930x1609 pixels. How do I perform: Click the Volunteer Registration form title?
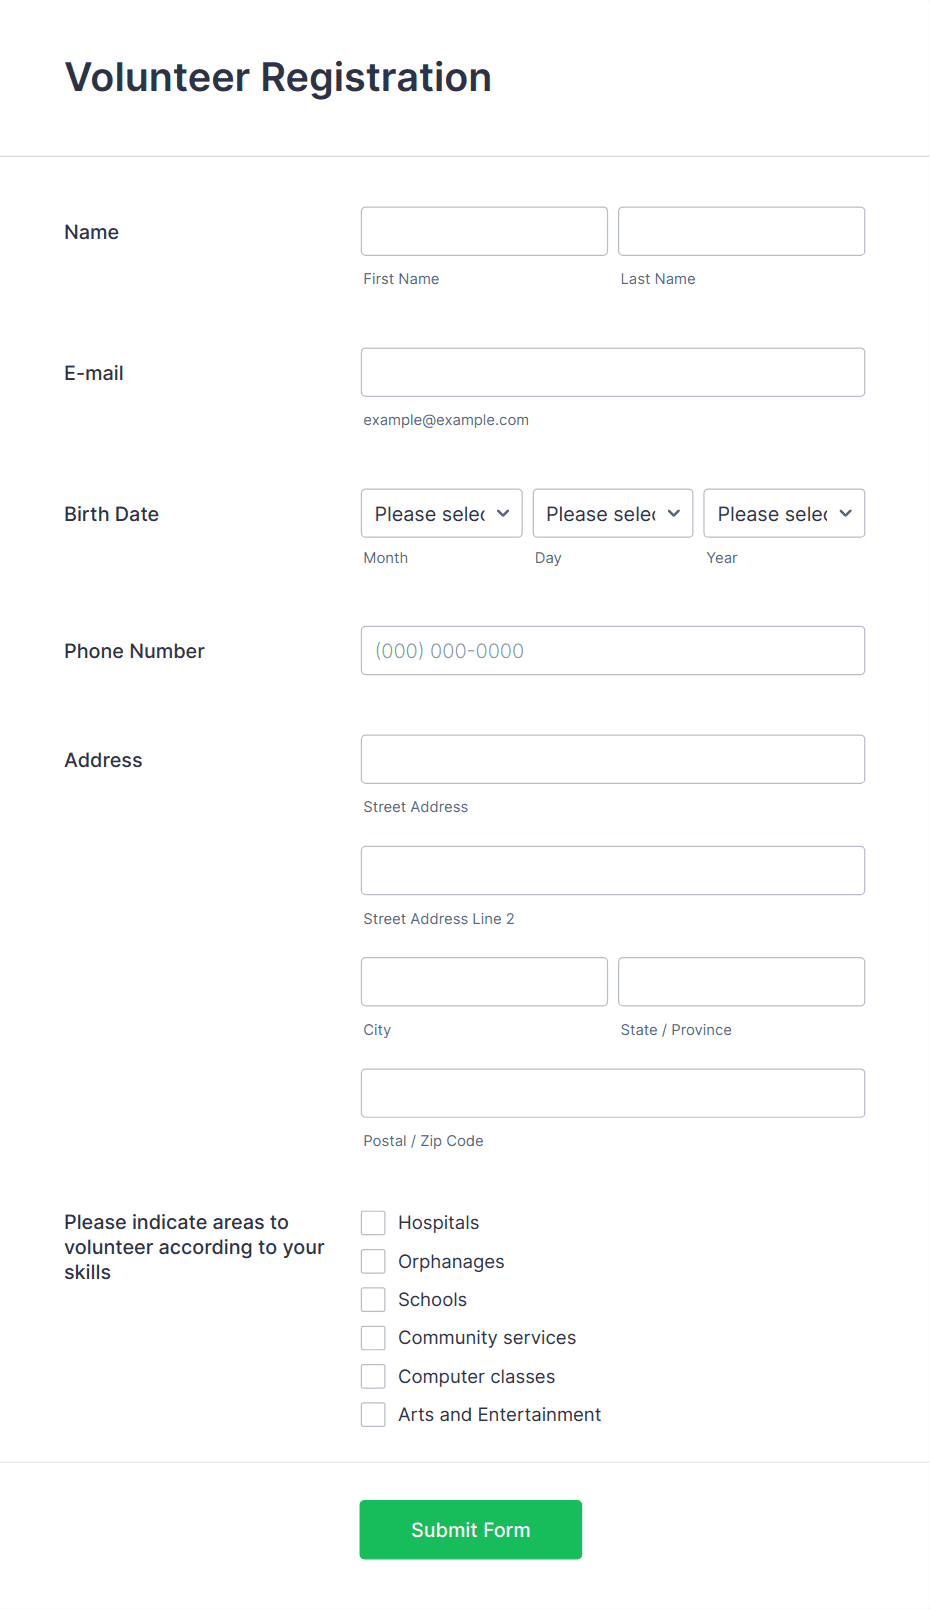(x=277, y=77)
